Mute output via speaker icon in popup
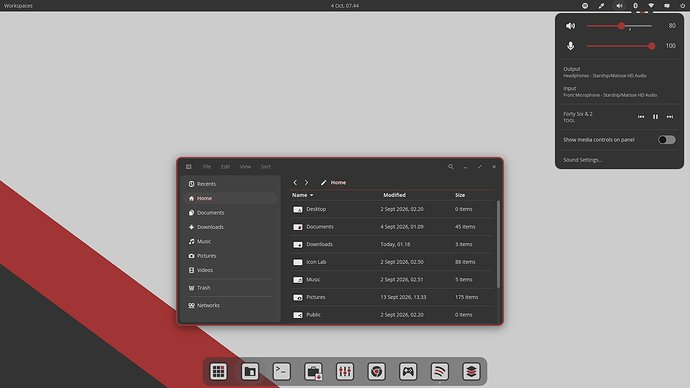The height and width of the screenshot is (388, 690). (570, 26)
